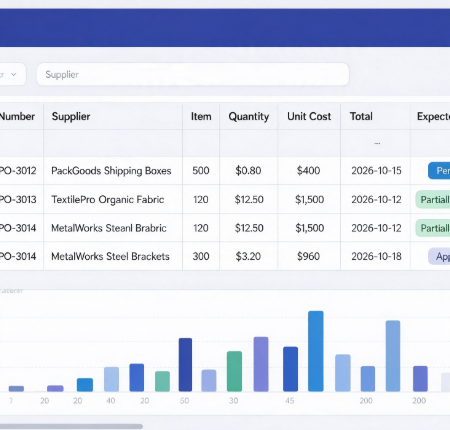This screenshot has width=450, height=430.
Task: Click the 2026-10-18 date cell
Action: pos(376,256)
